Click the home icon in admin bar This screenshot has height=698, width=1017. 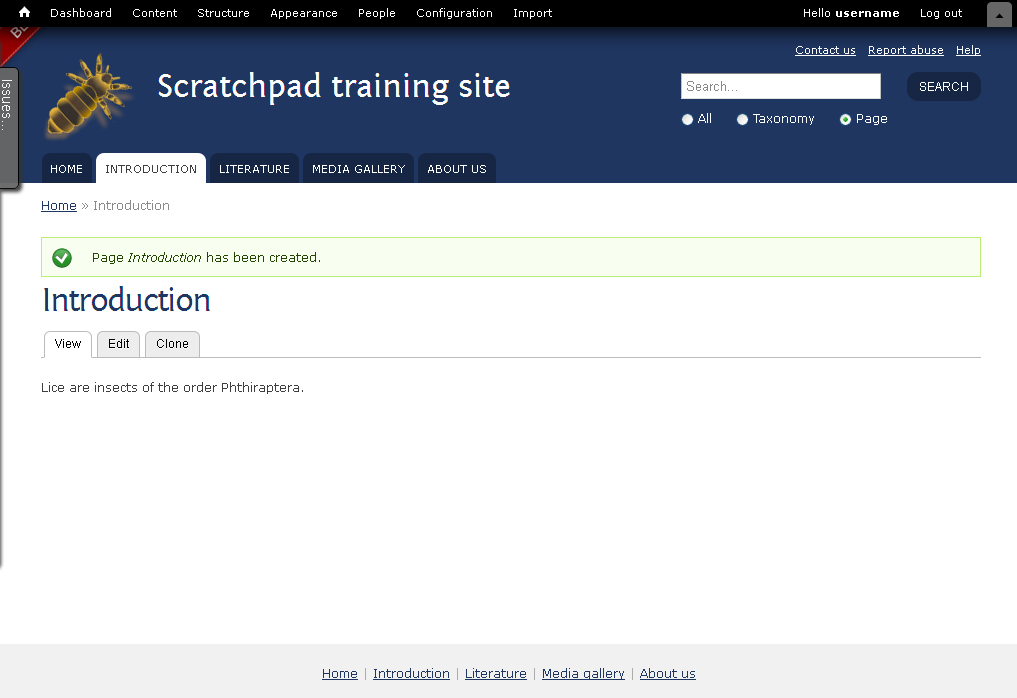click(24, 12)
